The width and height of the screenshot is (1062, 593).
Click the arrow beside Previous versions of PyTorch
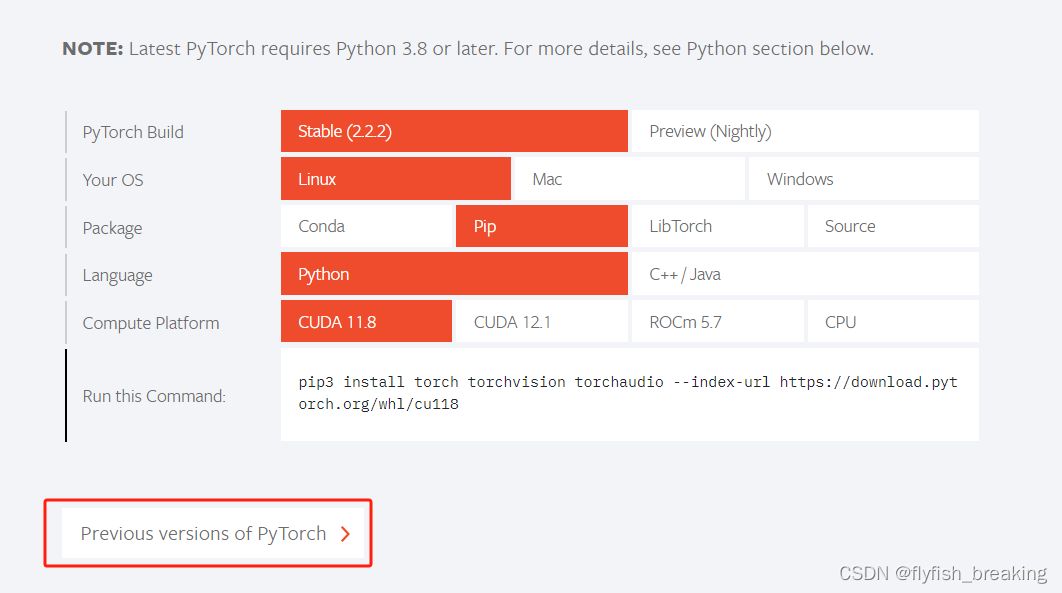345,534
